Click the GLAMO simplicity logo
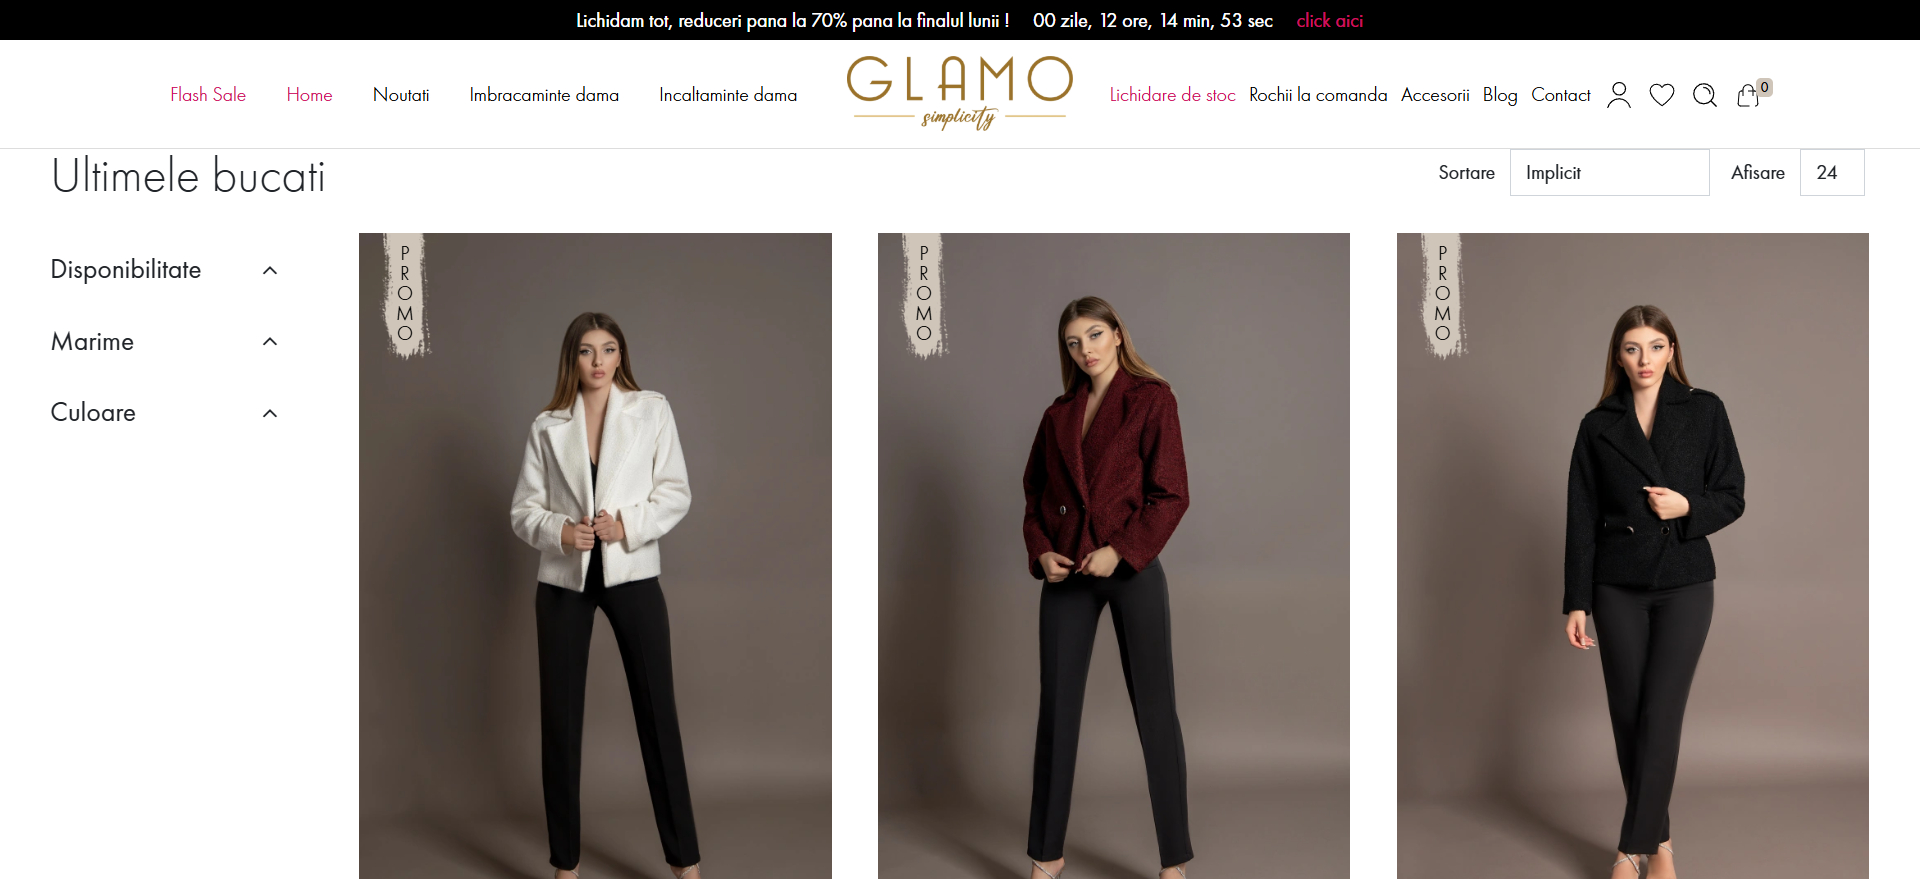Viewport: 1920px width, 879px height. point(959,92)
